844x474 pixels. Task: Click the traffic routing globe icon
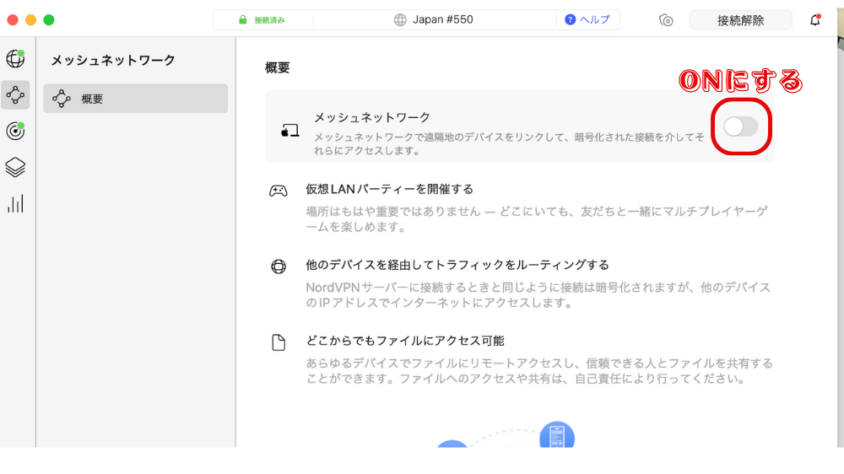279,266
